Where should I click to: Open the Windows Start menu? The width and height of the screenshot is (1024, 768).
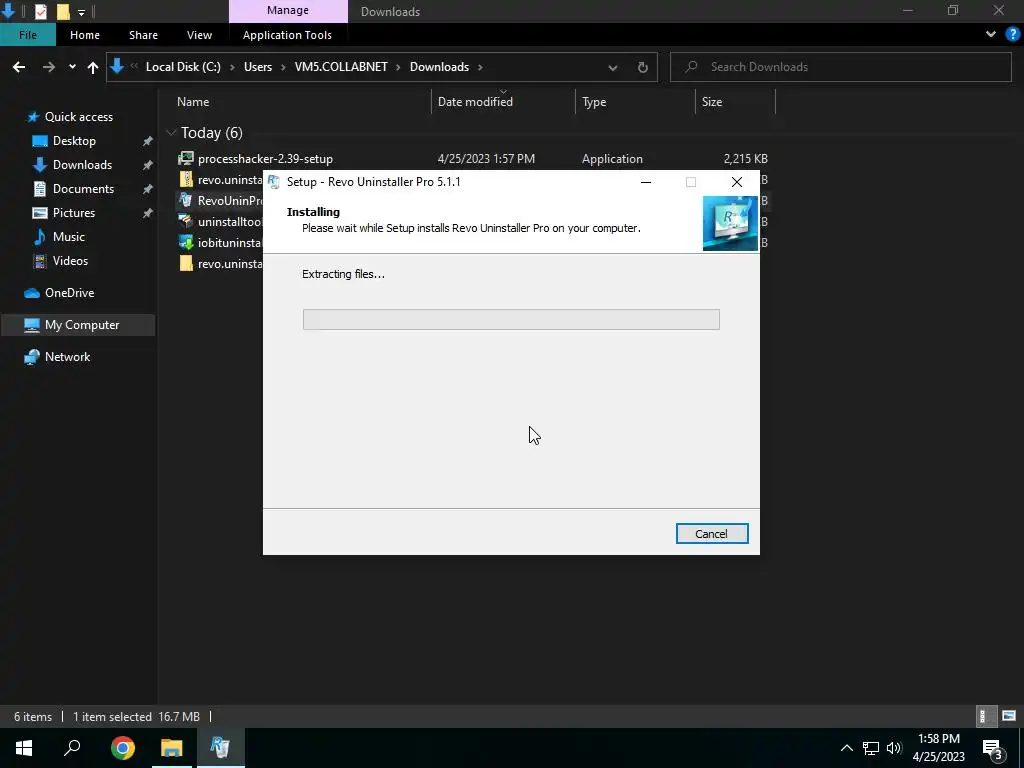click(24, 748)
